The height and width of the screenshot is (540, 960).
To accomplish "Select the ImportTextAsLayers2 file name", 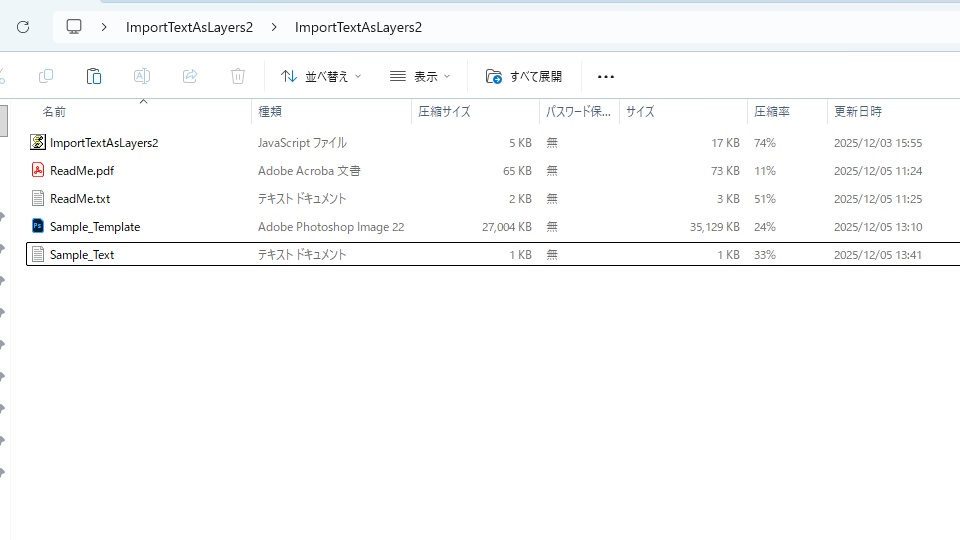I will coord(104,143).
